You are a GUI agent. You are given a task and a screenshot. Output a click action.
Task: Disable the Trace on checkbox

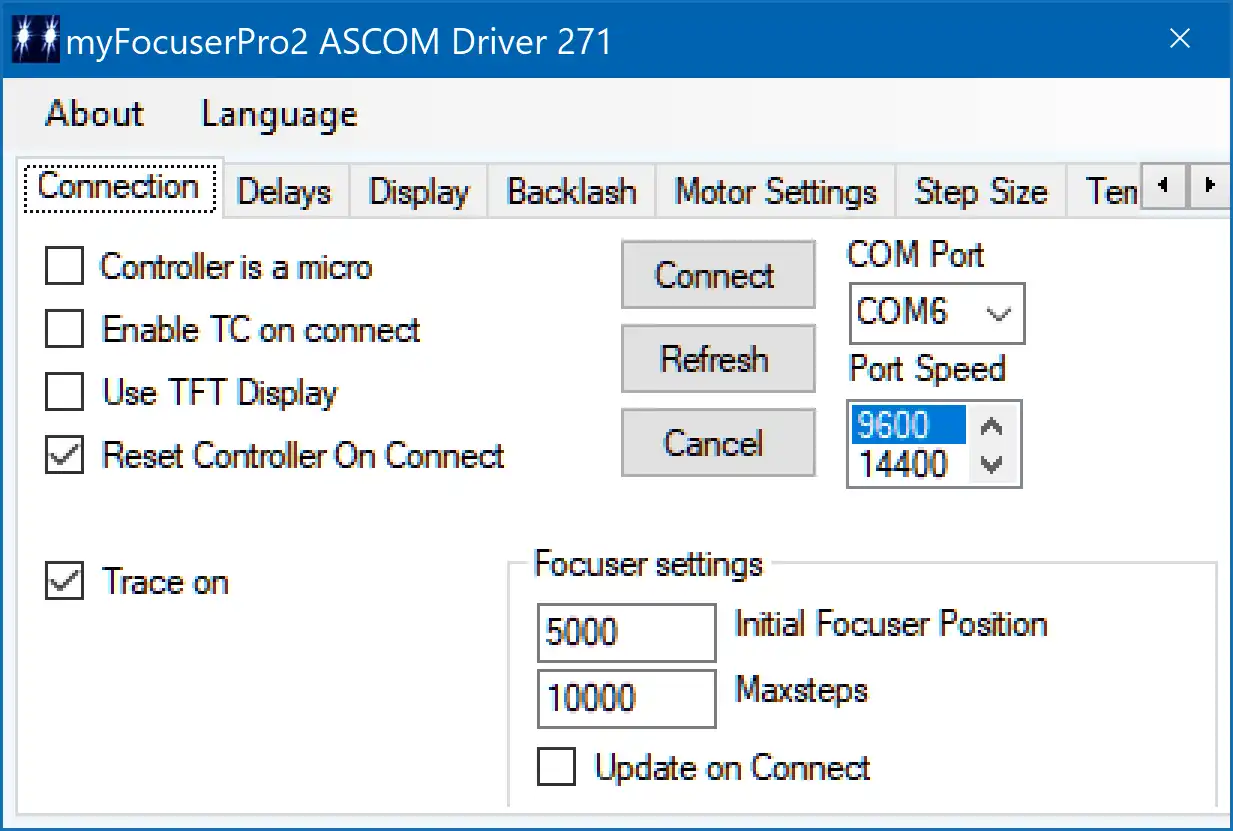click(x=65, y=582)
